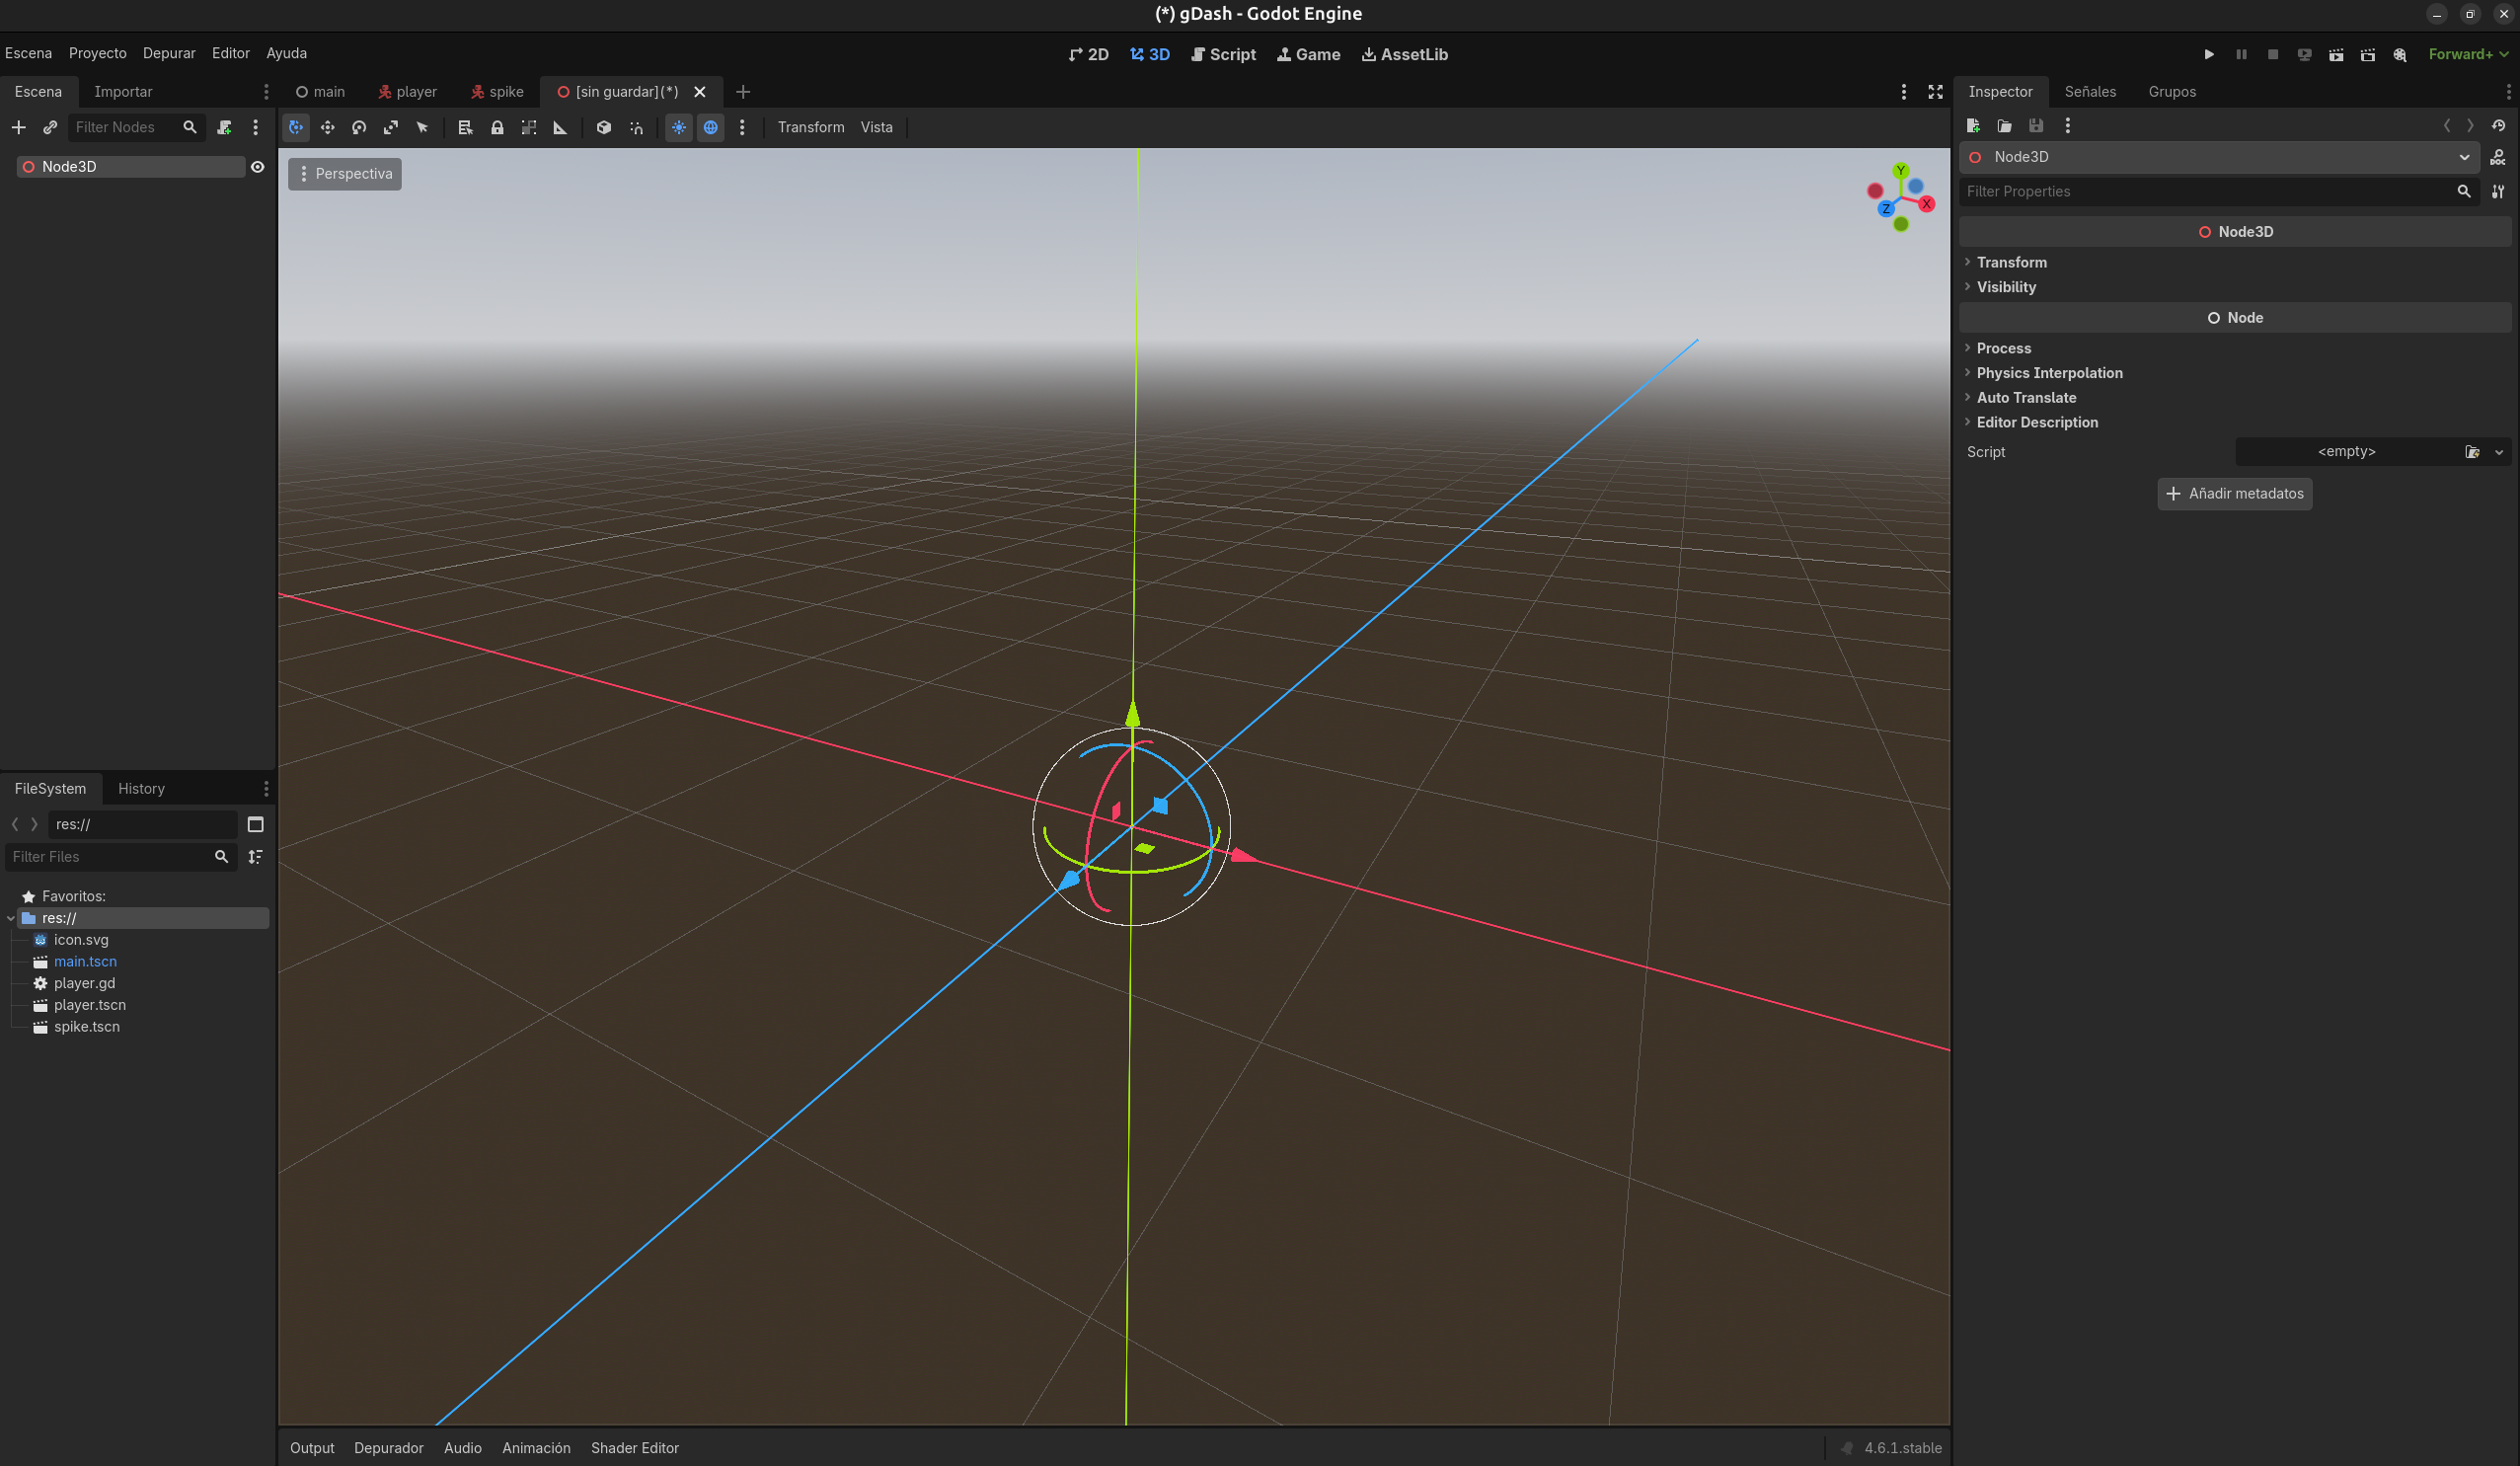The image size is (2520, 1466).
Task: Click the Añadir metadatos button
Action: tap(2234, 493)
